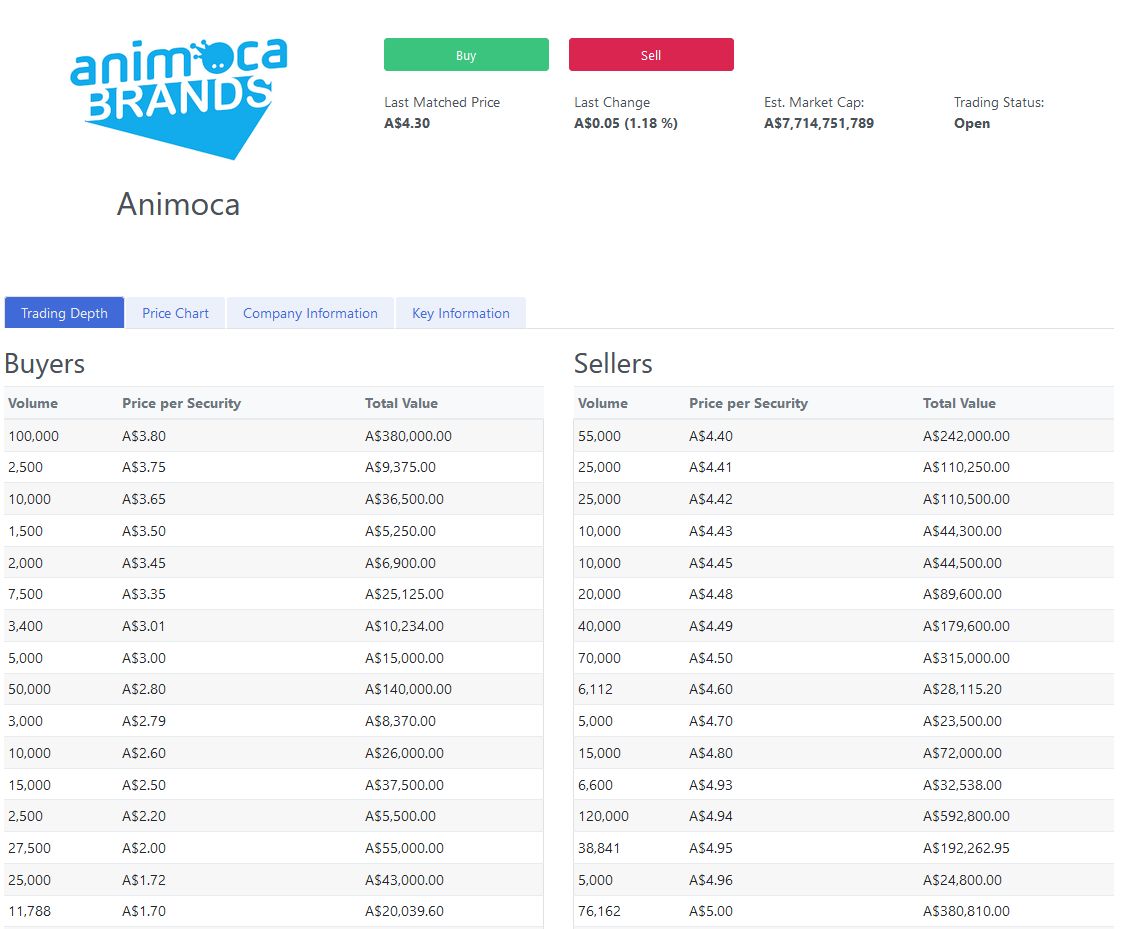
Task: Select buyer total value A$380,000.00
Action: (408, 436)
